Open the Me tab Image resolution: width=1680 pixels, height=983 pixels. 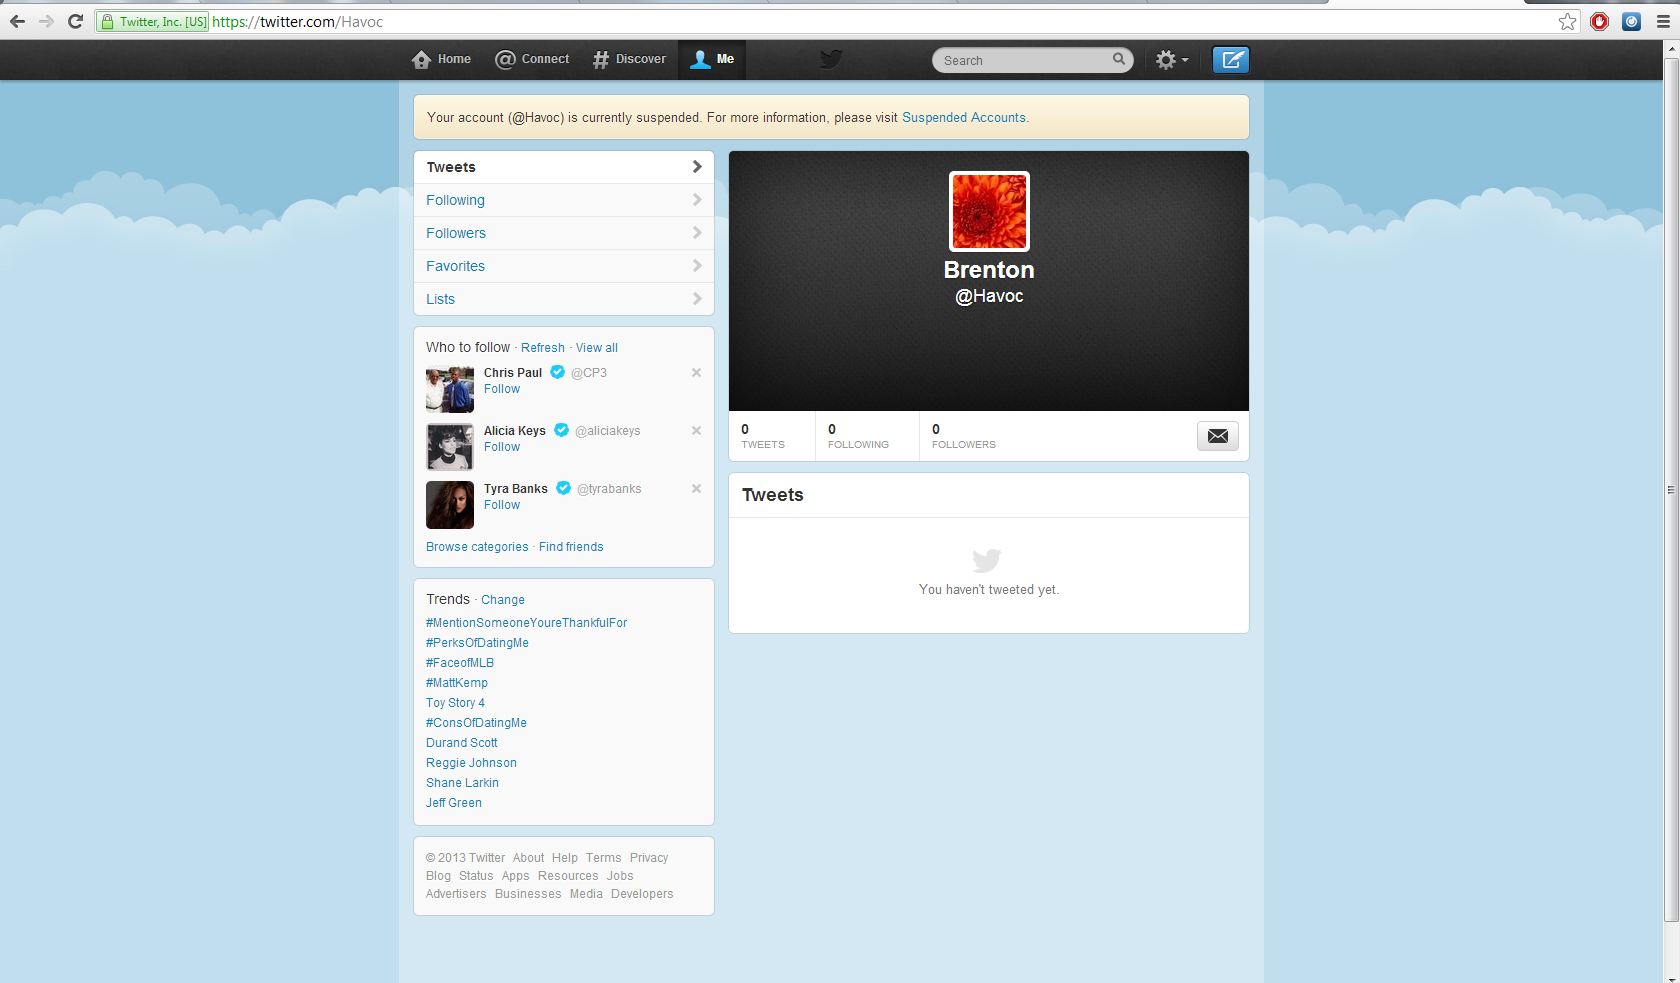712,59
